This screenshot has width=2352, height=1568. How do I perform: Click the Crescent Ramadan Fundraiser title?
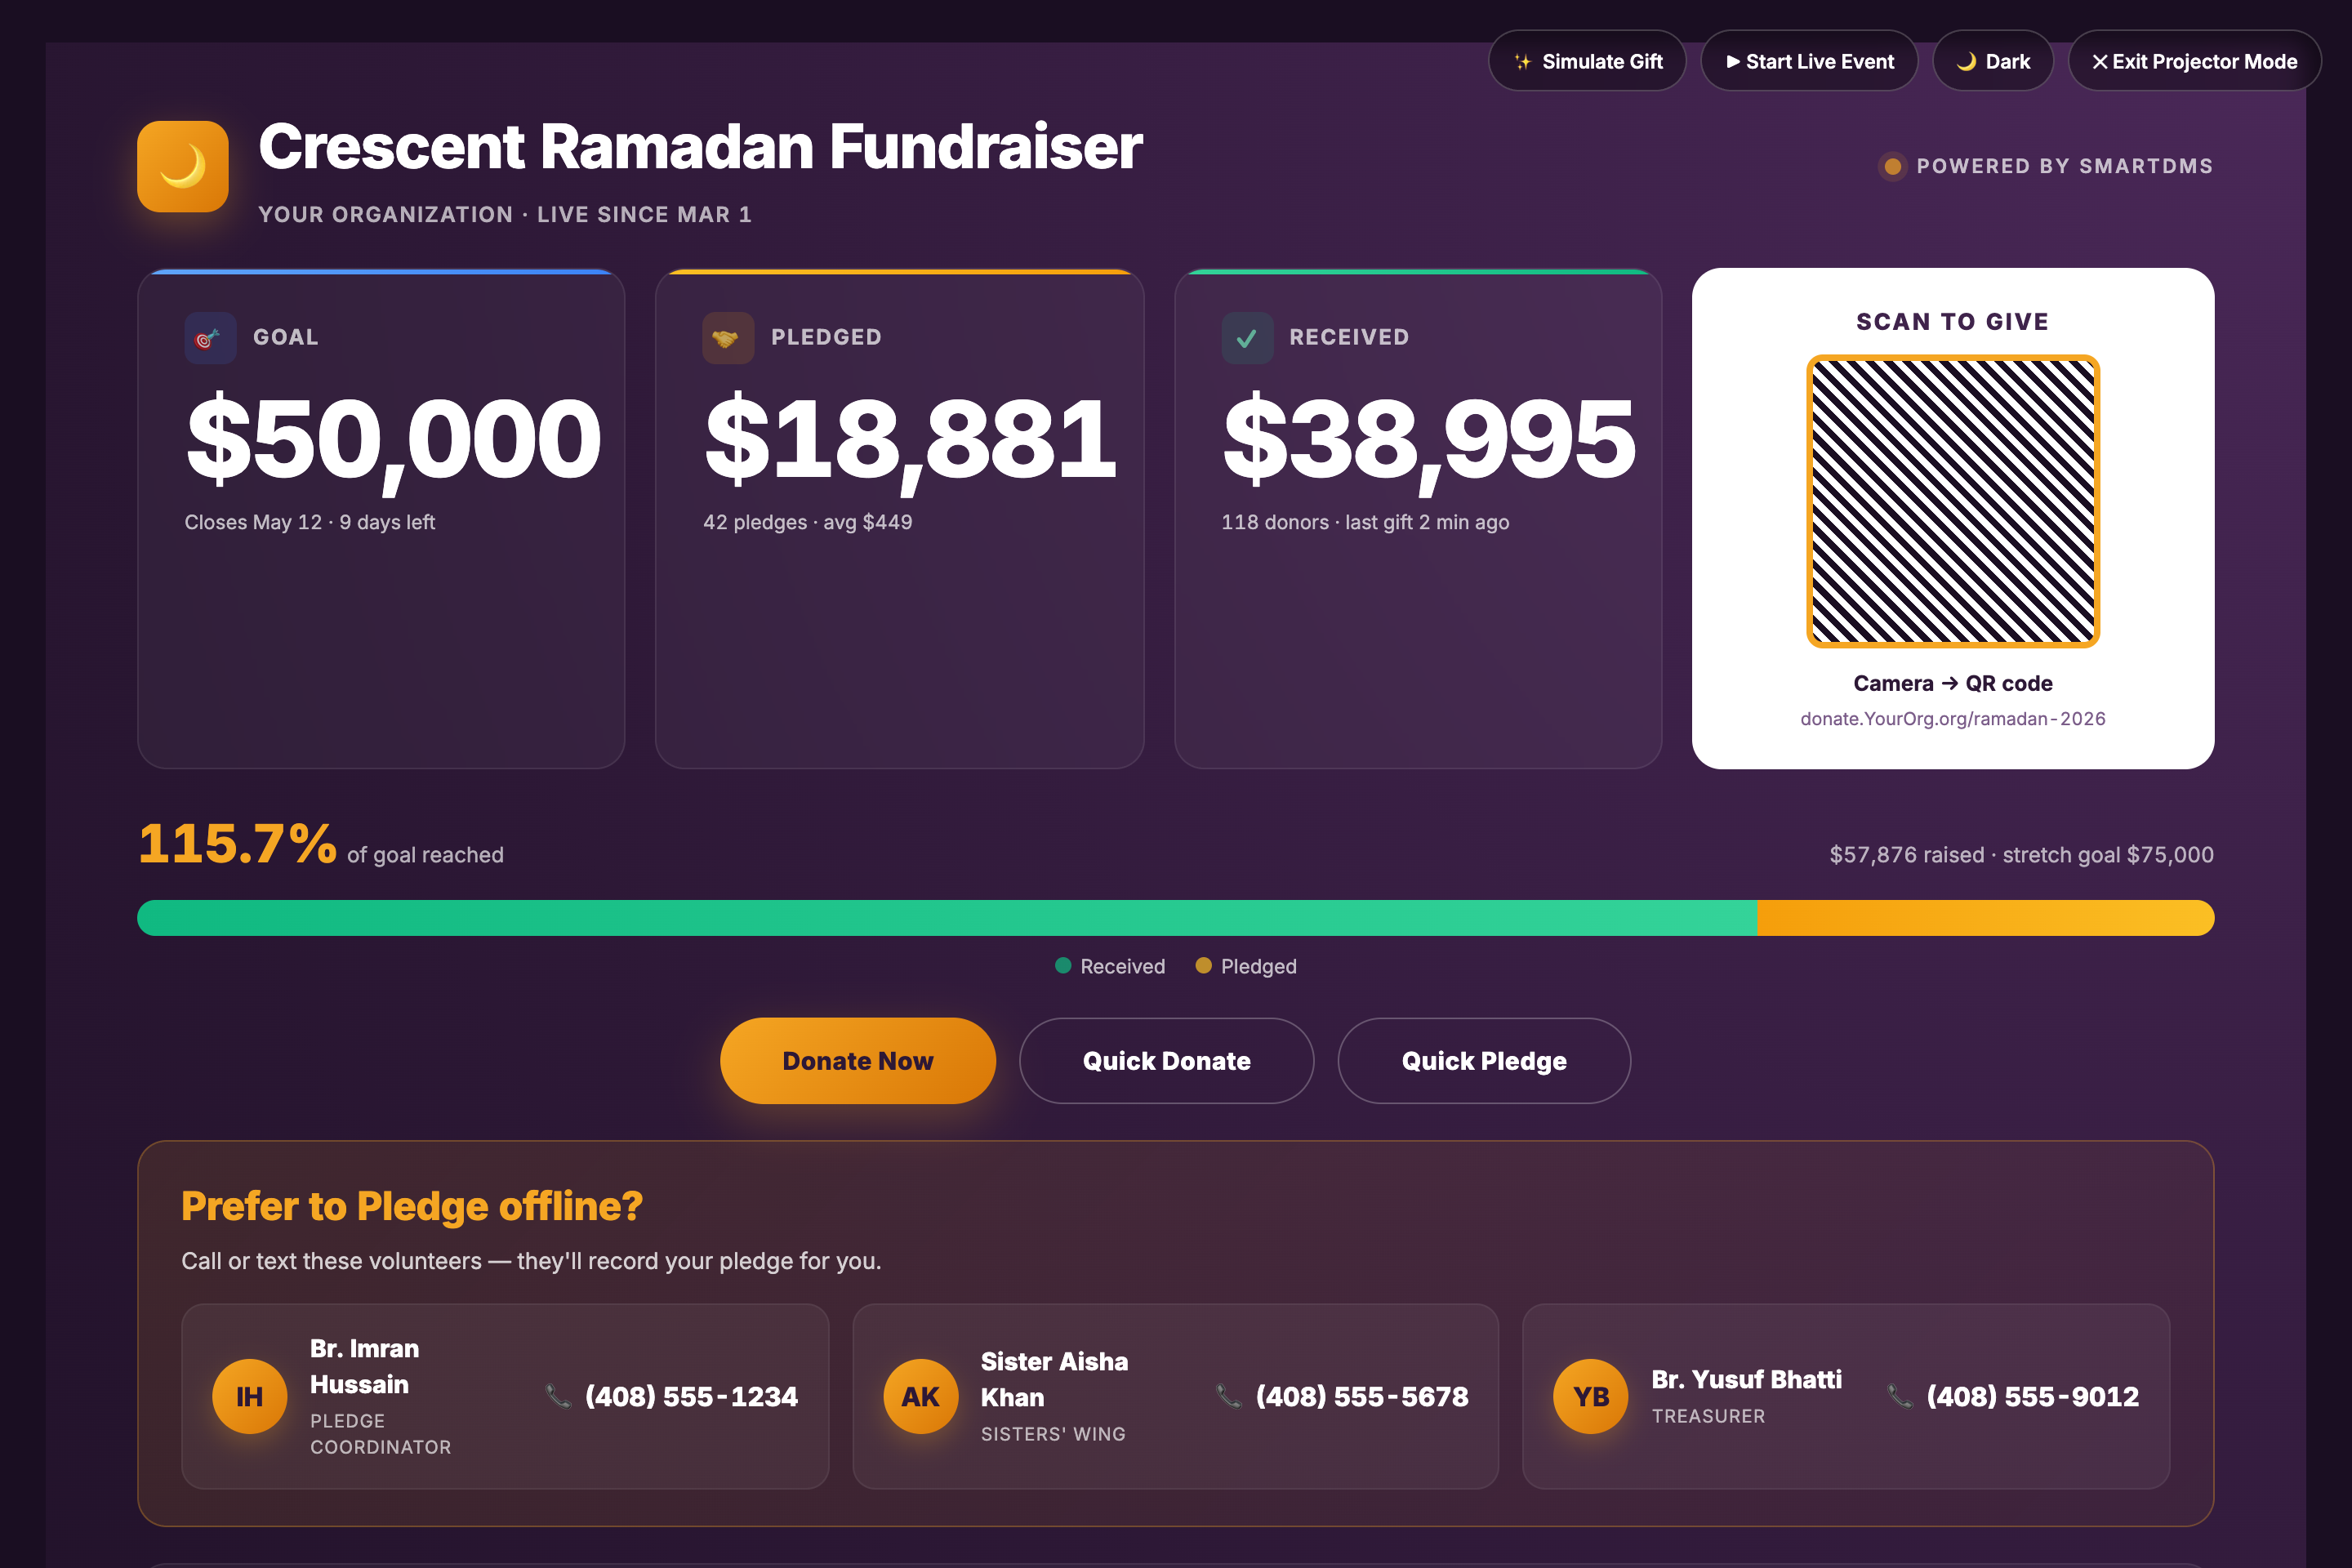tap(700, 147)
